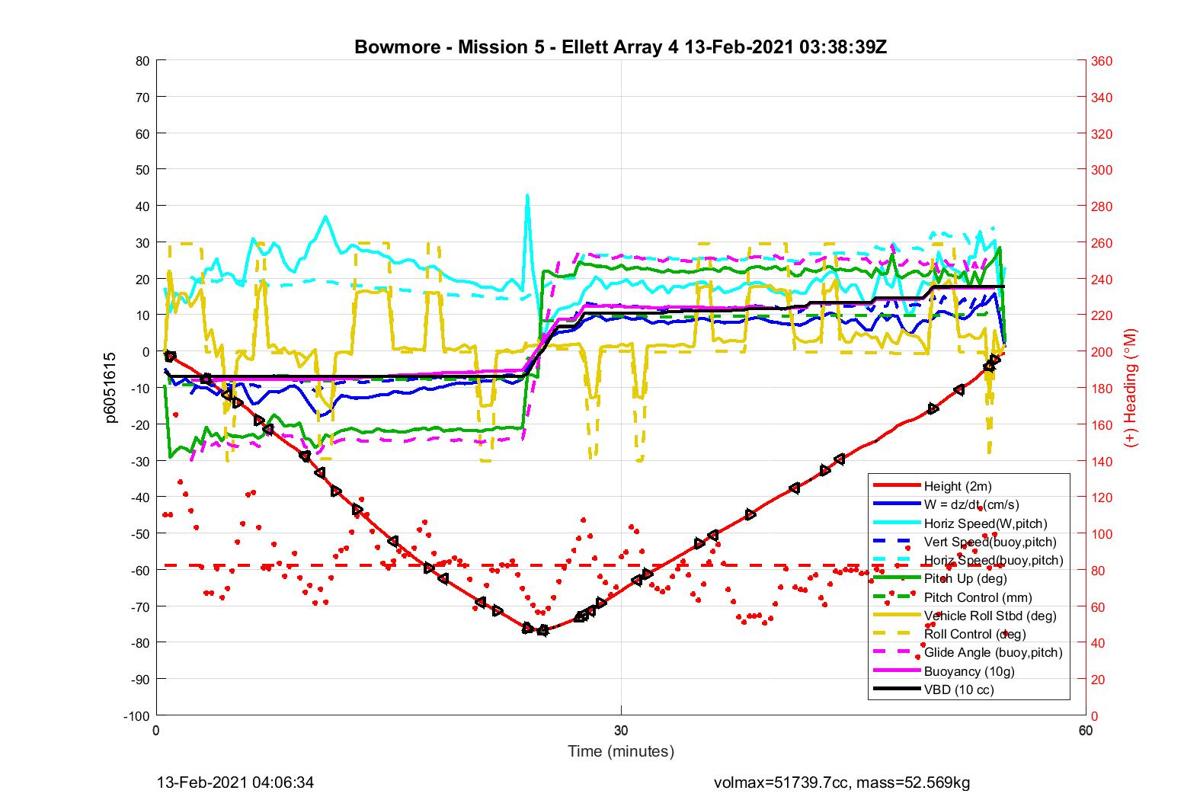
Task: Pick 'Horiz Speed(buoy,pitch)' legend label
Action: point(993,560)
